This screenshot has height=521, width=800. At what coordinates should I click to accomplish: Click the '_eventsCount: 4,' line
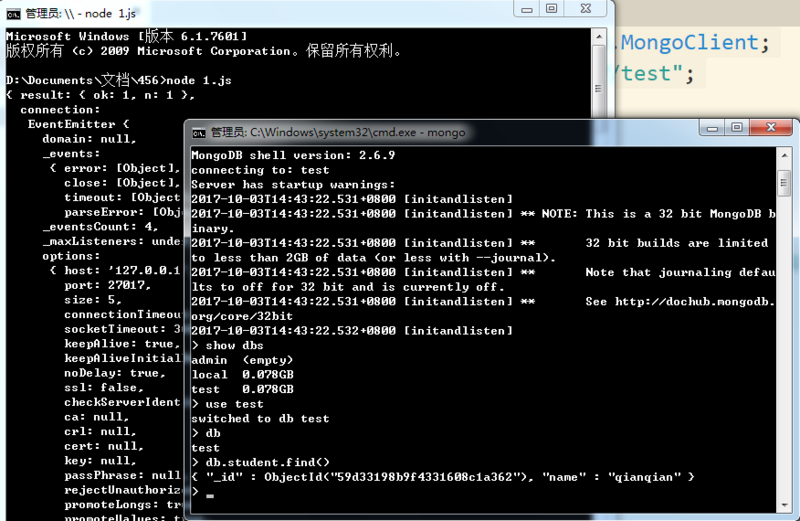click(101, 227)
